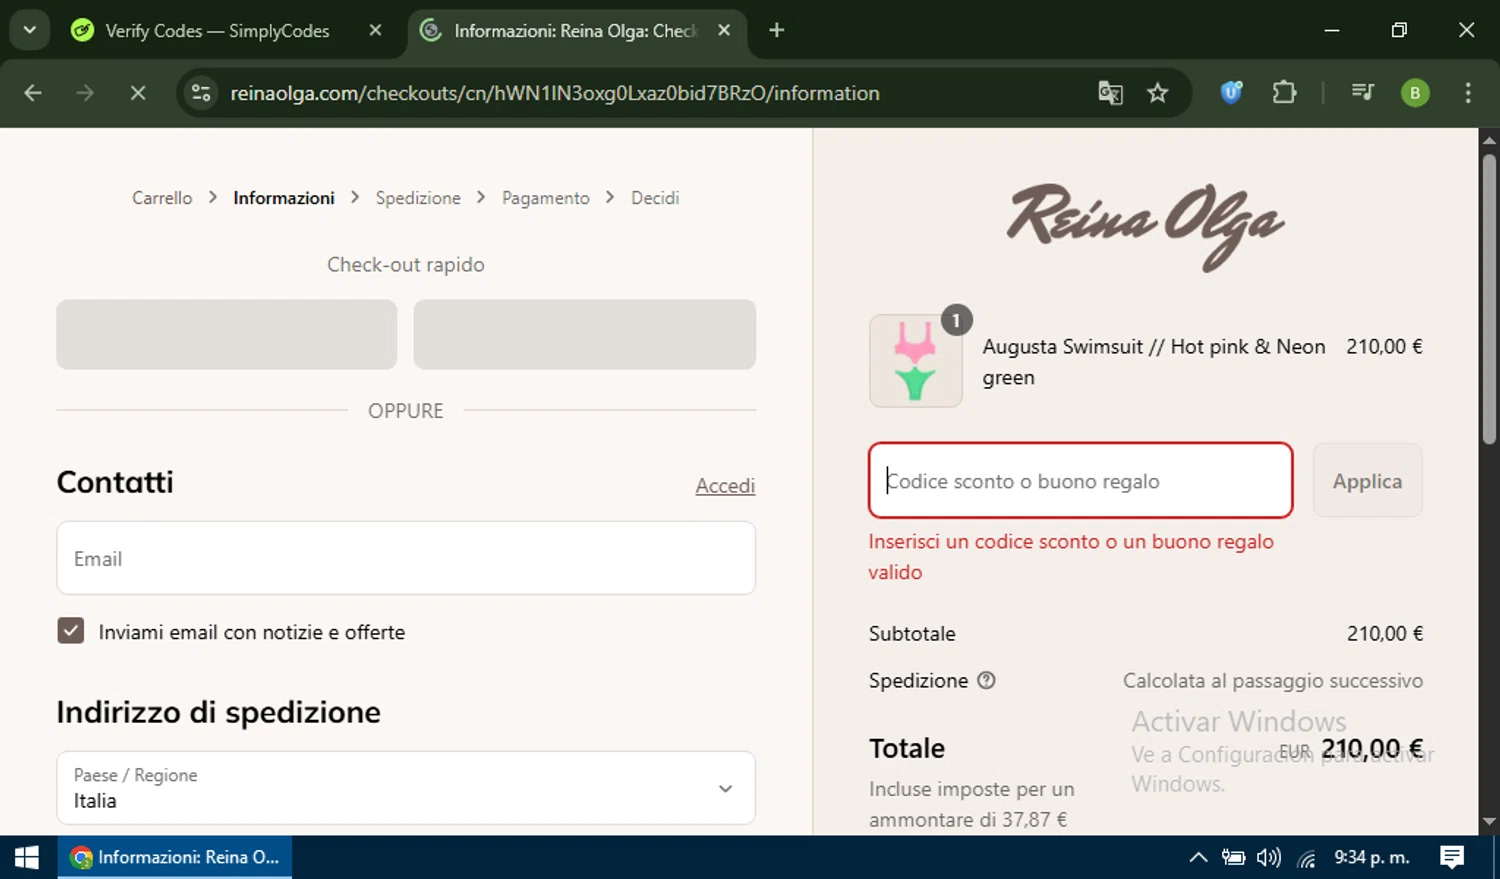Open the Chrome profile B avatar
Screen dimensions: 1500x879
coord(1415,93)
